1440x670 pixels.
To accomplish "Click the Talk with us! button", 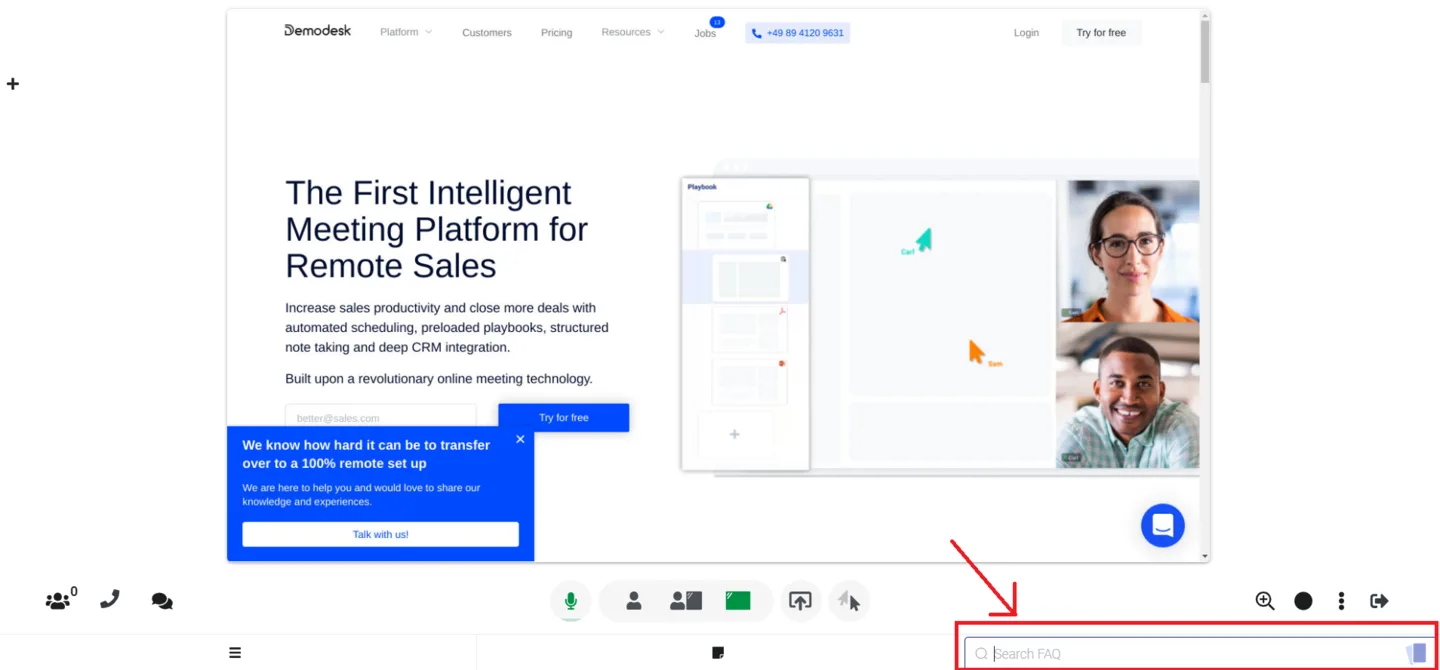I will 381,534.
